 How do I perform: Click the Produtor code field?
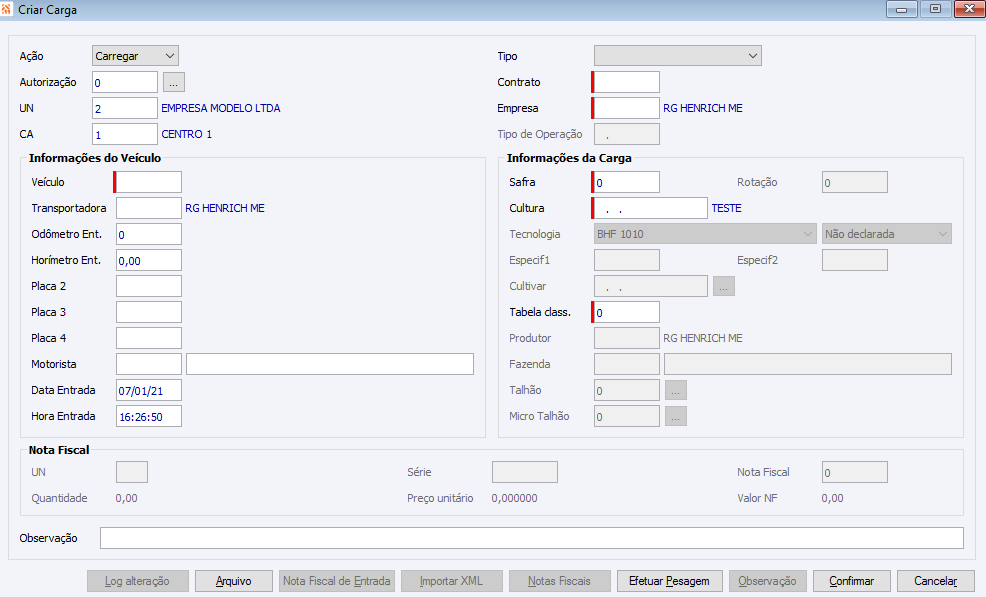tap(627, 338)
